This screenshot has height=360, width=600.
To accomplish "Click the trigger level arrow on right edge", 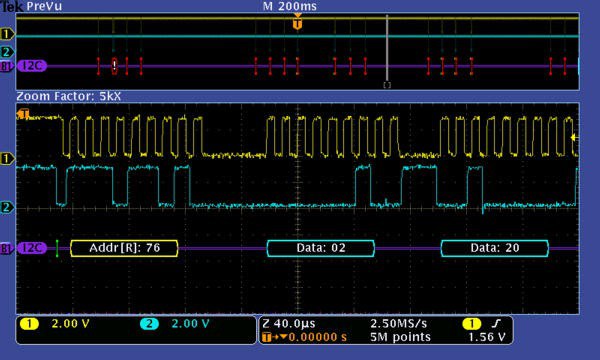I will [574, 137].
